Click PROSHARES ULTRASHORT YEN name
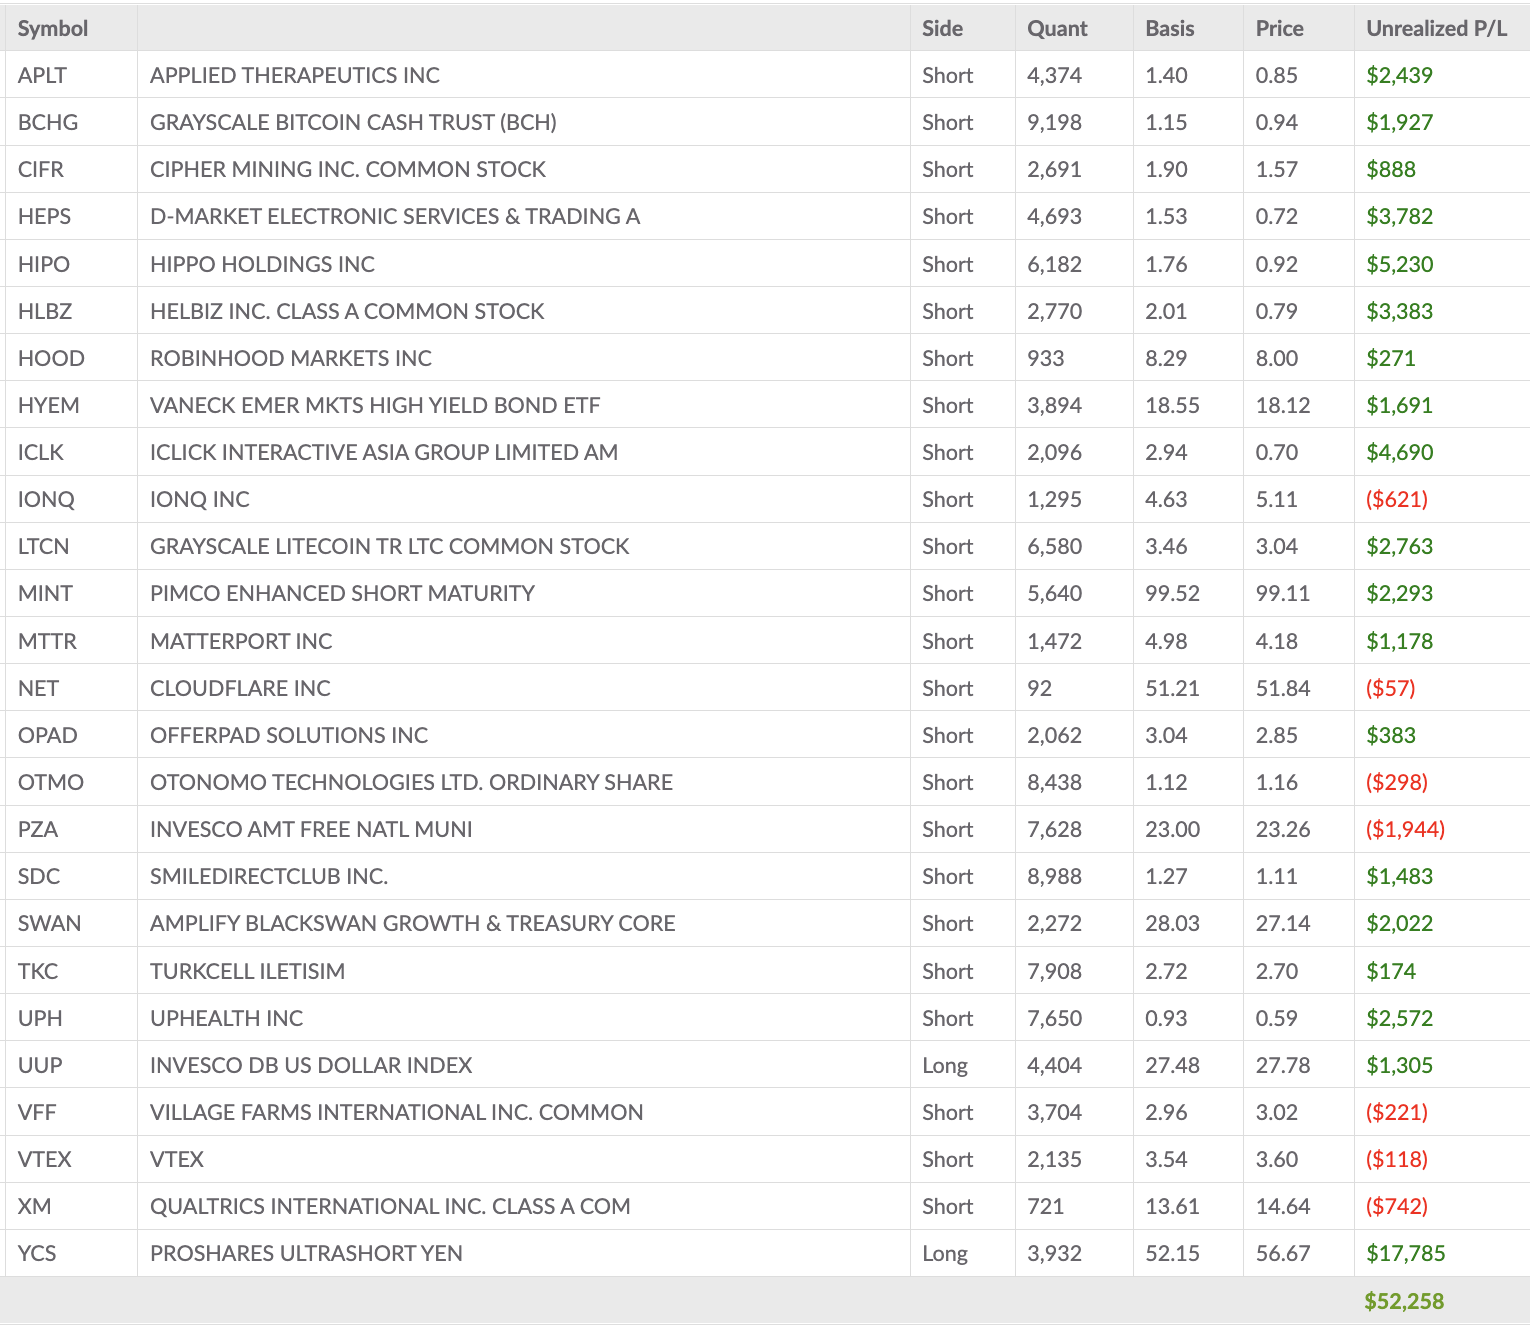1530x1332 pixels. [x=306, y=1253]
